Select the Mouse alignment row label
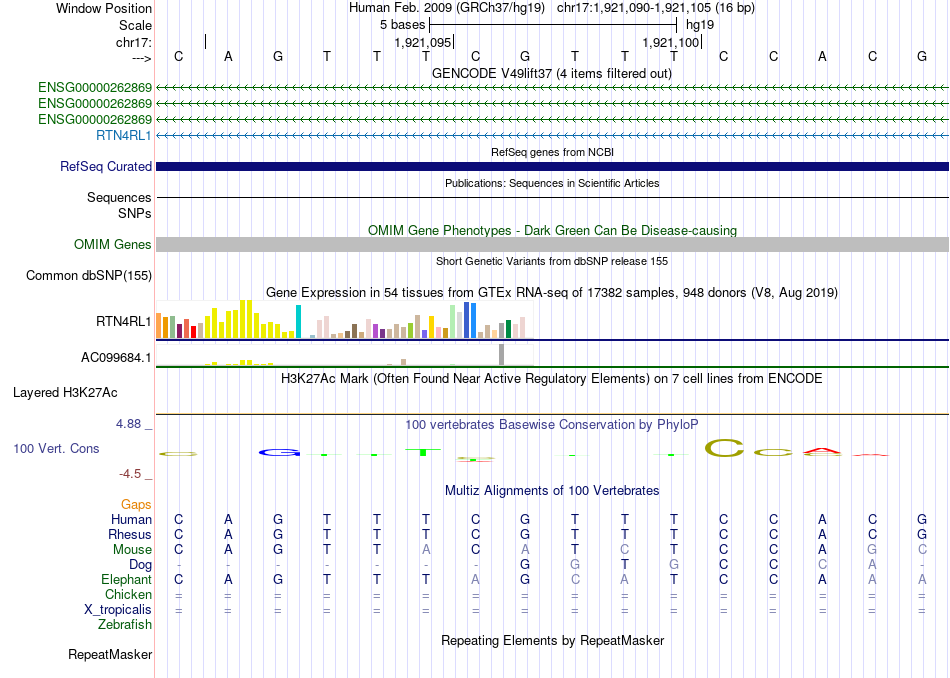Image resolution: width=950 pixels, height=678 pixels. pos(132,550)
